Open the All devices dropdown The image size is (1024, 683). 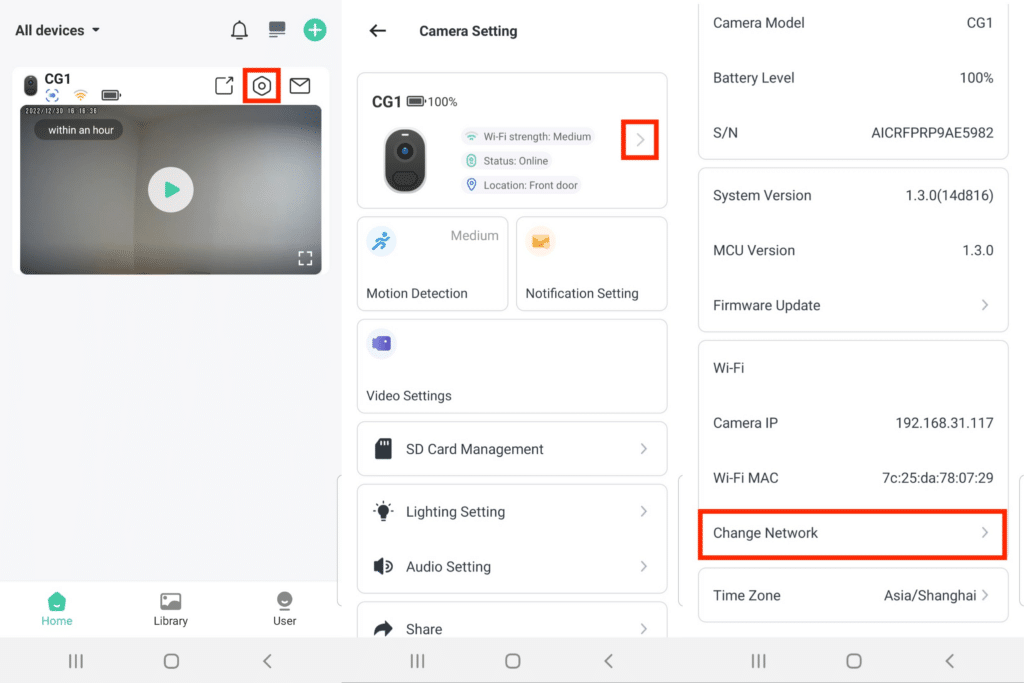coord(57,30)
